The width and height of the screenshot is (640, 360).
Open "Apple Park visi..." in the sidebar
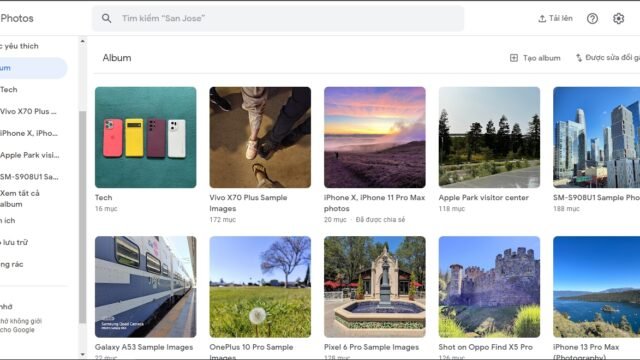coord(29,155)
